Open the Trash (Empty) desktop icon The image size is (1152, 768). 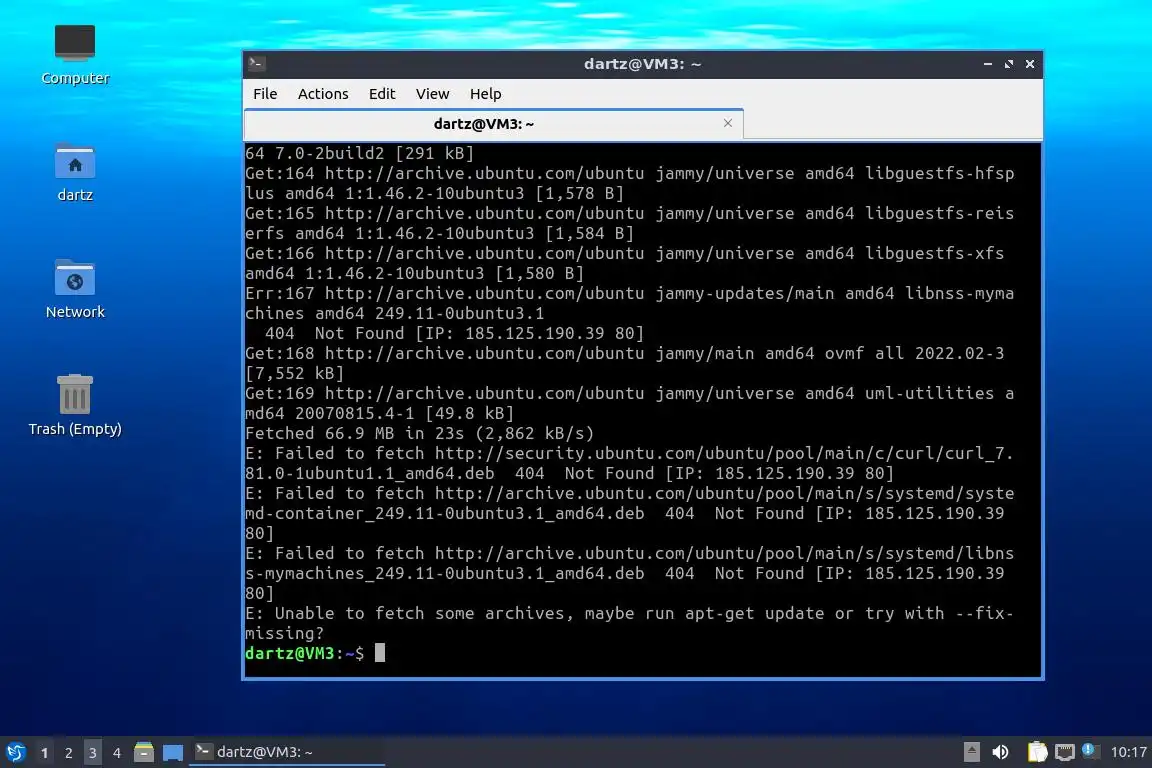coord(75,405)
